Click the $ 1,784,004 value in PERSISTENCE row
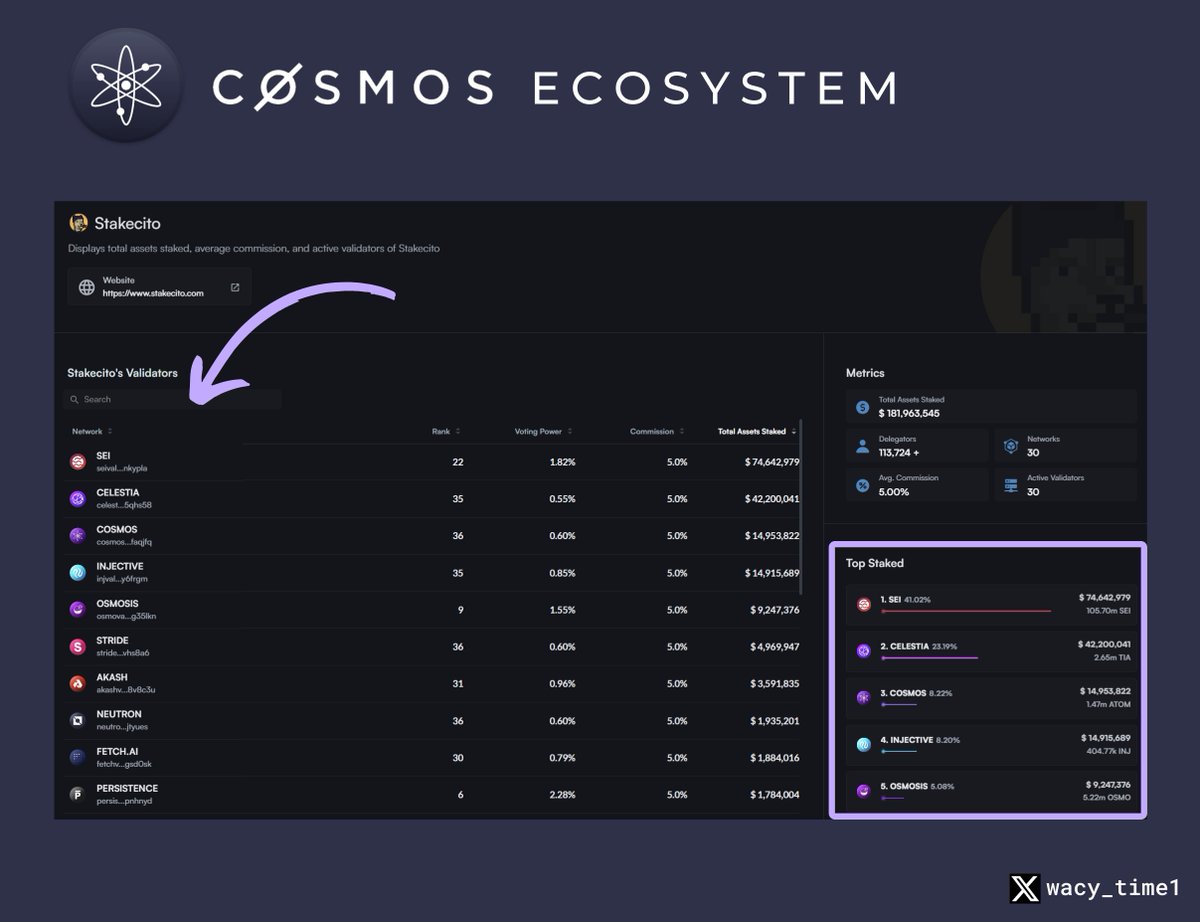This screenshot has height=922, width=1200. (x=775, y=794)
